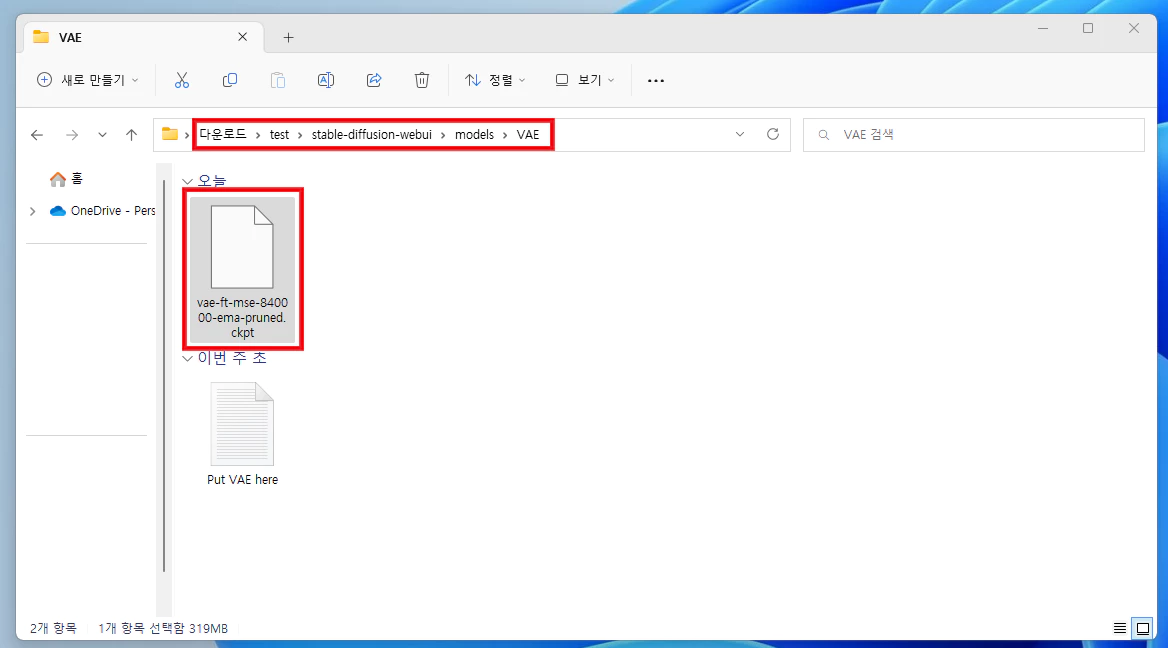The height and width of the screenshot is (648, 1168).
Task: Open the 보기 (View) dropdown
Action: pyautogui.click(x=585, y=80)
